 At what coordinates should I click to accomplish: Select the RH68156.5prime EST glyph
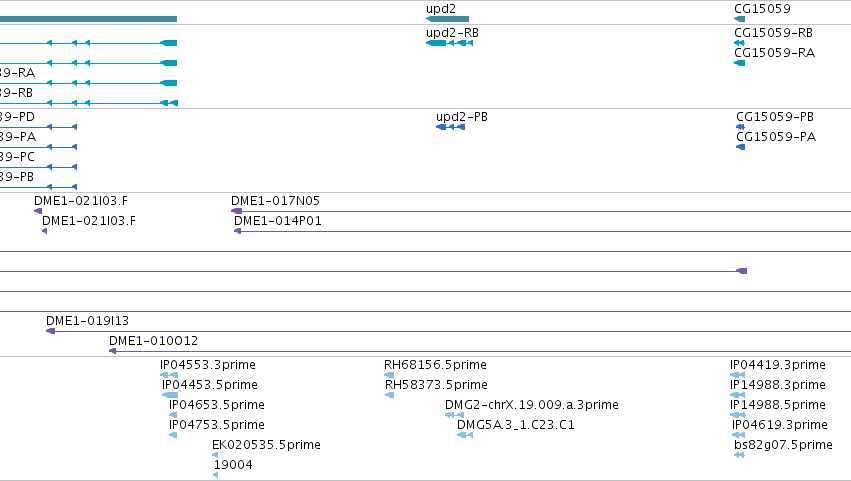pos(389,375)
